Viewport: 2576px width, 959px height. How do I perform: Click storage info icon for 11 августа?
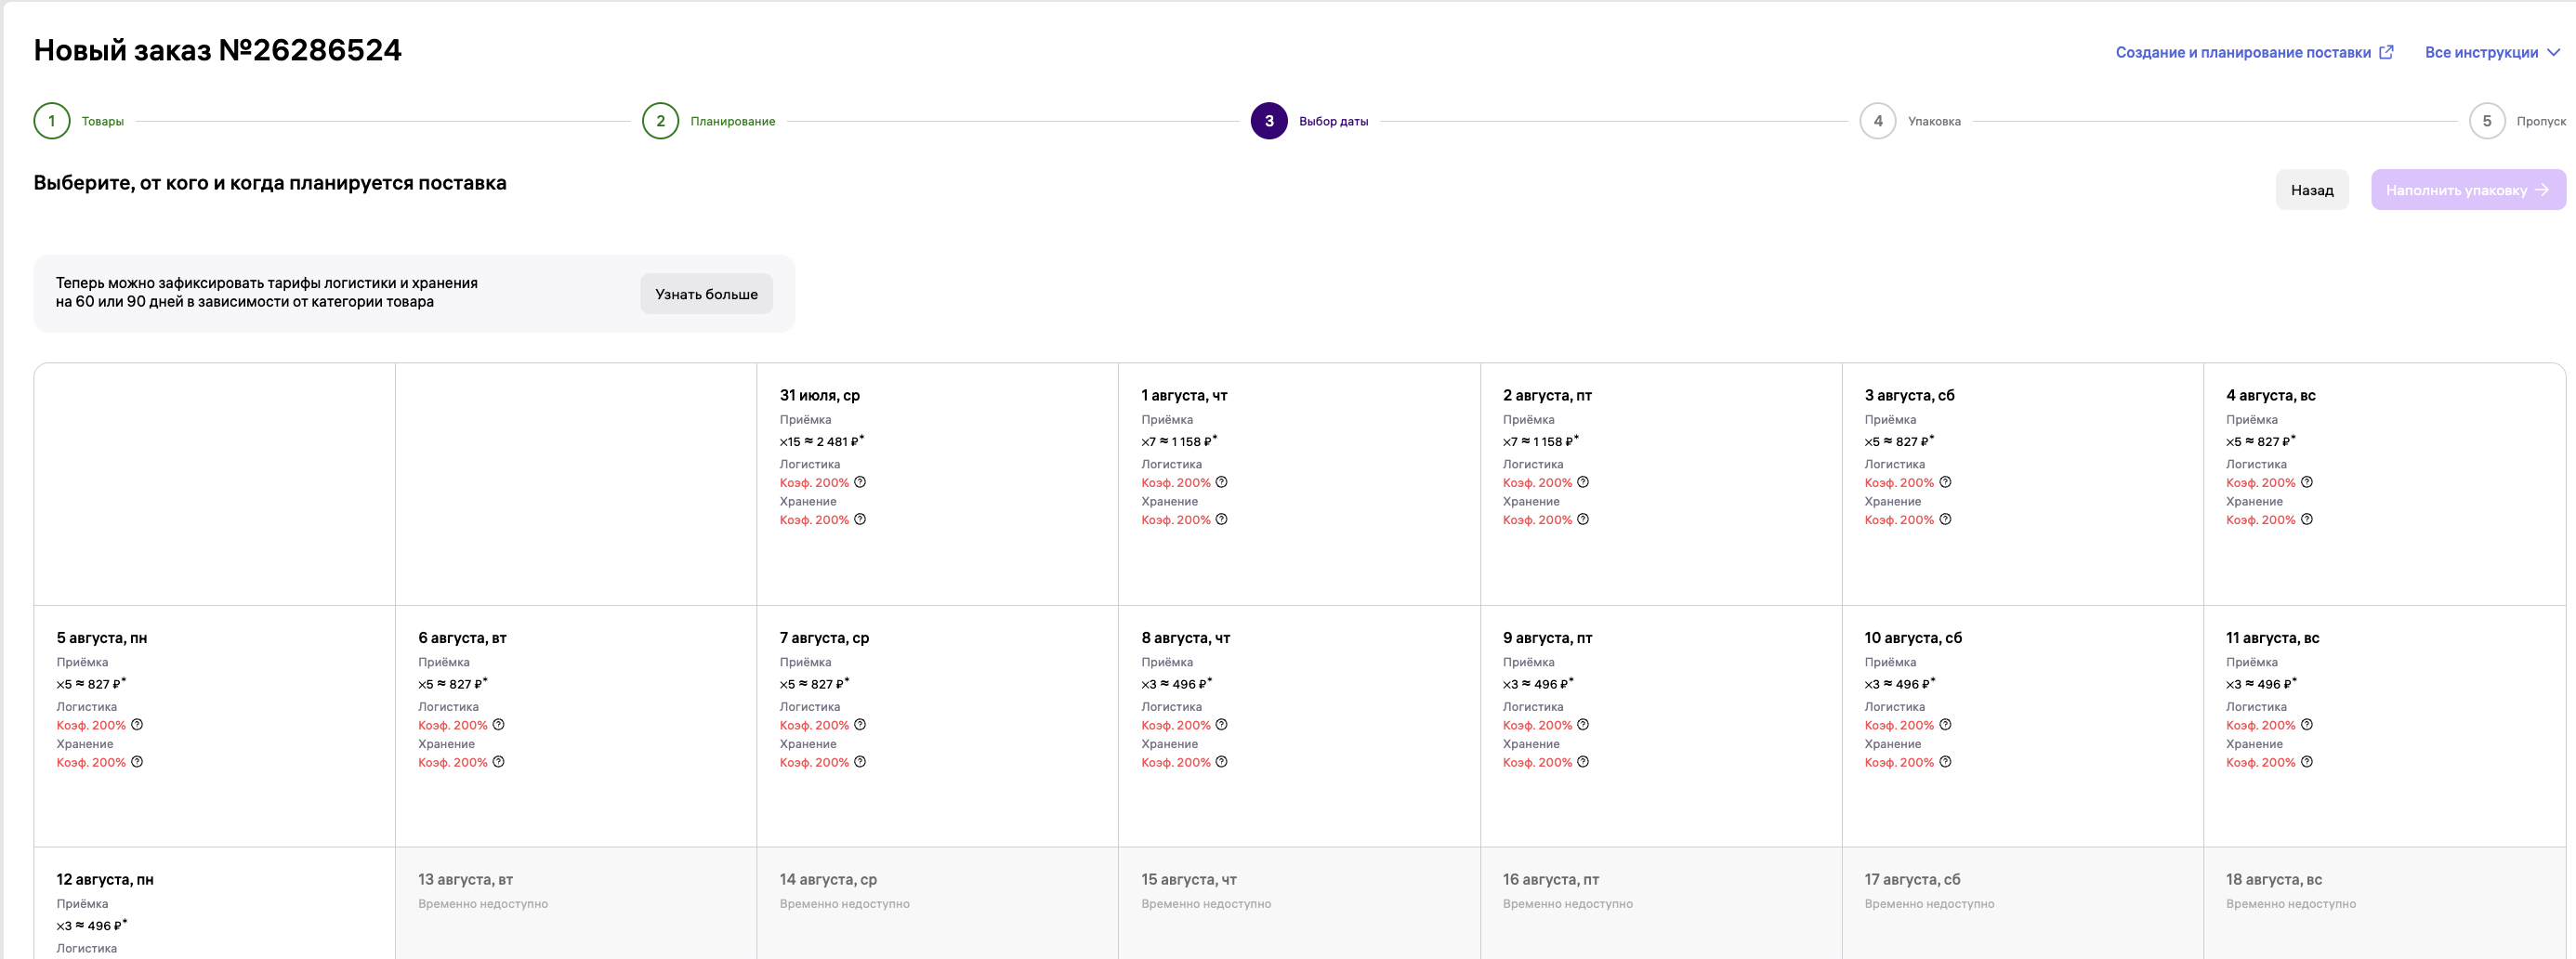pyautogui.click(x=2307, y=761)
